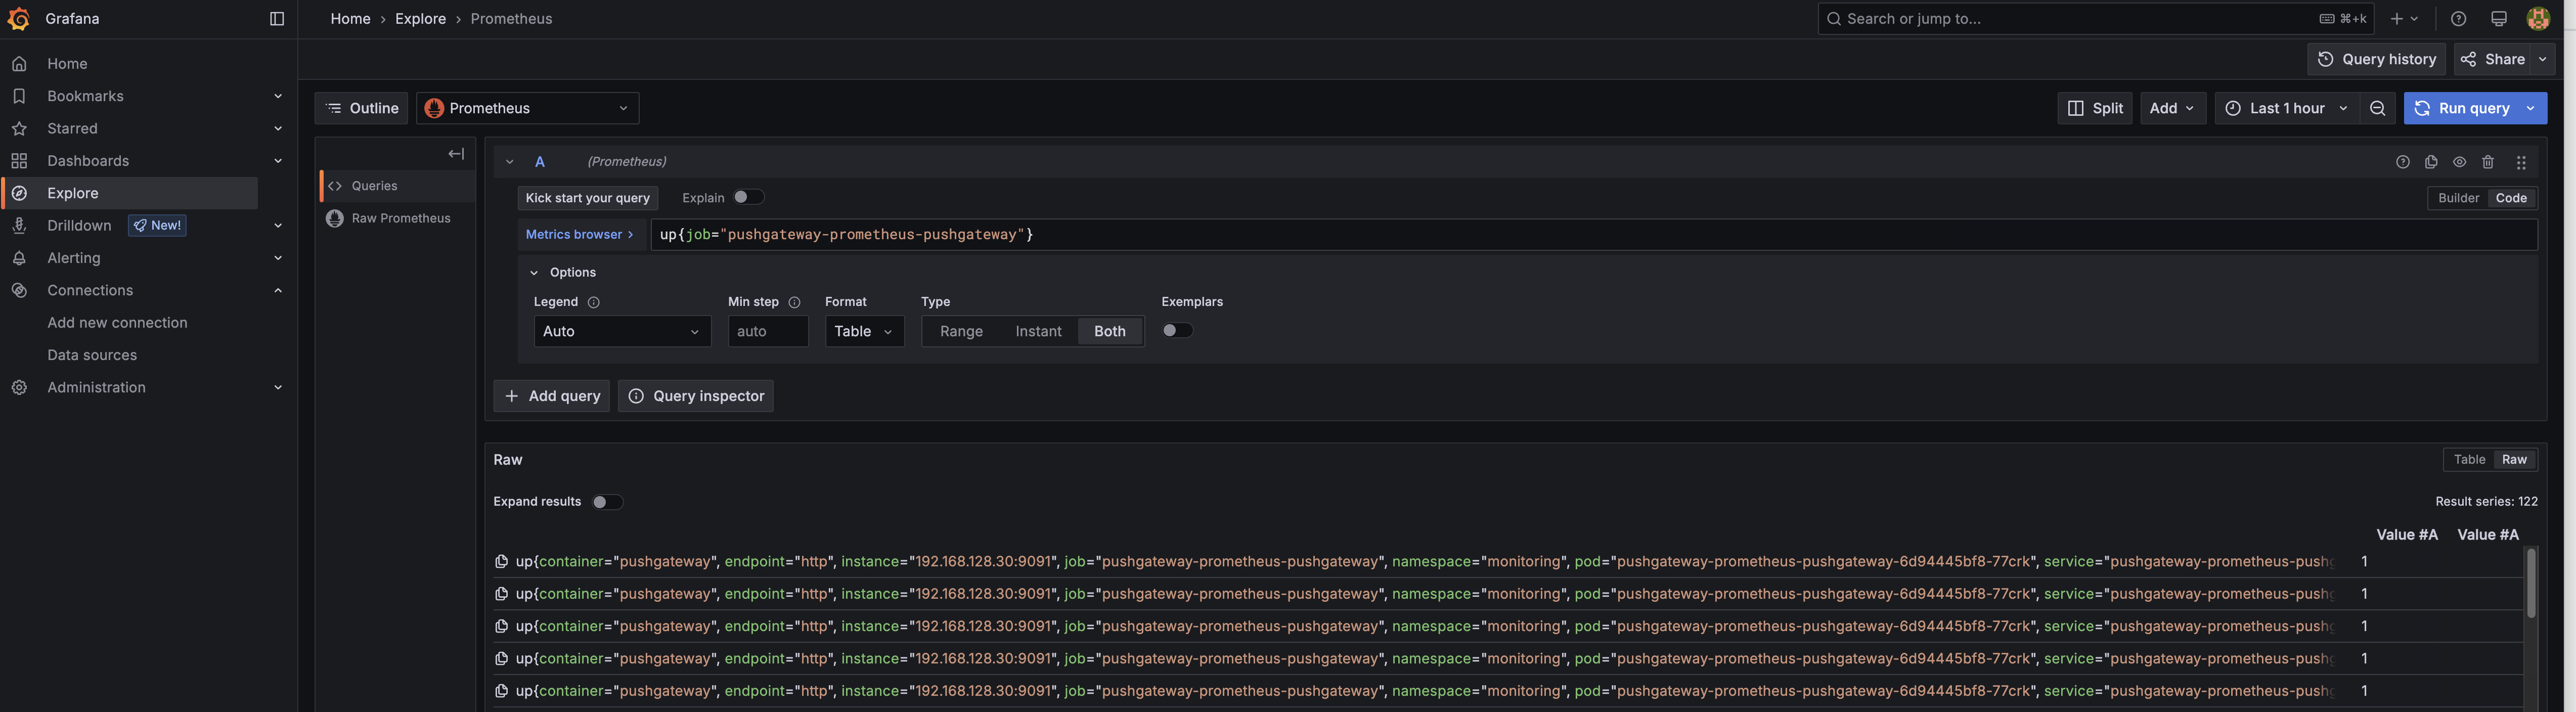Toggle the Outline panel button
The height and width of the screenshot is (712, 2576).
click(361, 108)
